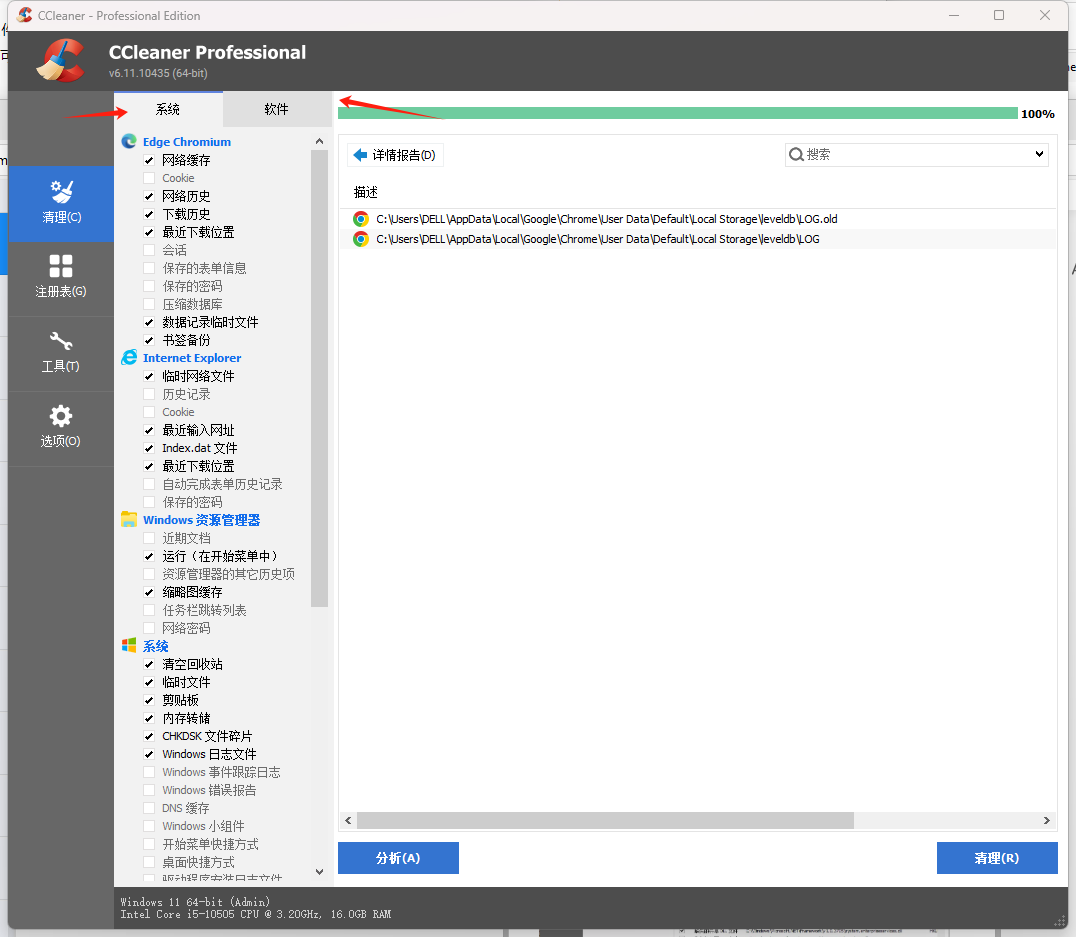
Task: Uncheck 清空回收站 under 系统
Action: click(x=149, y=664)
